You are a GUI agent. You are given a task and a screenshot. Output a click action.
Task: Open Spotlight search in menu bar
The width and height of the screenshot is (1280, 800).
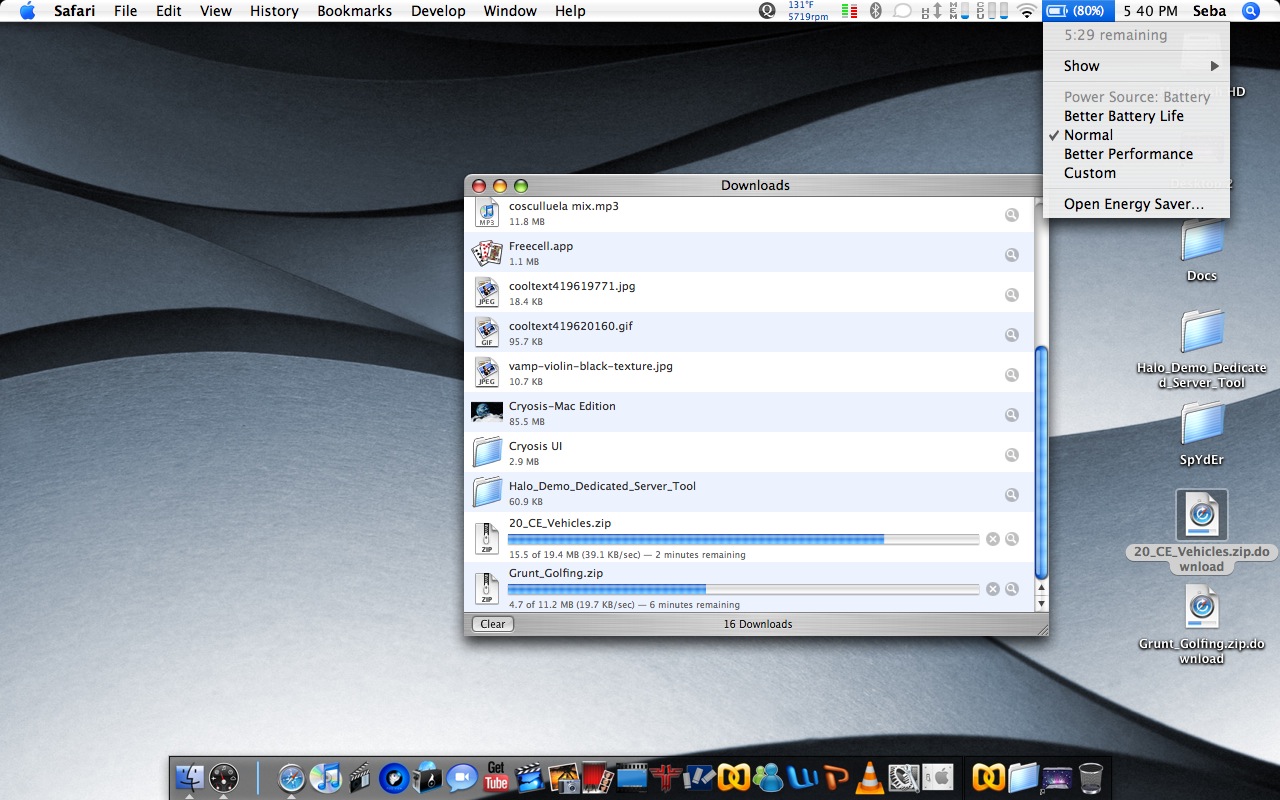1251,11
